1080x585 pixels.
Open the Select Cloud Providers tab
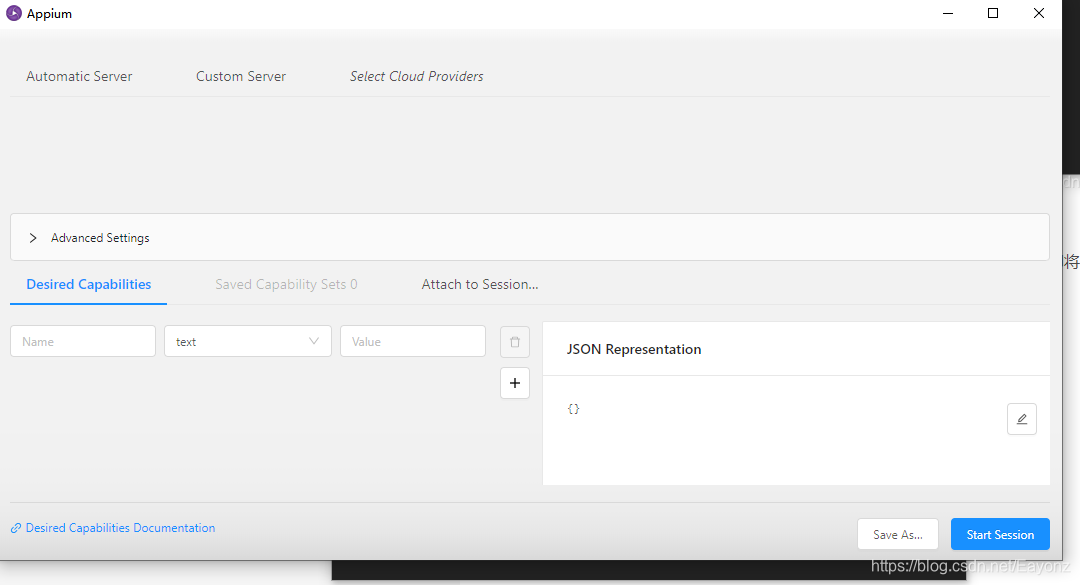pyautogui.click(x=417, y=76)
